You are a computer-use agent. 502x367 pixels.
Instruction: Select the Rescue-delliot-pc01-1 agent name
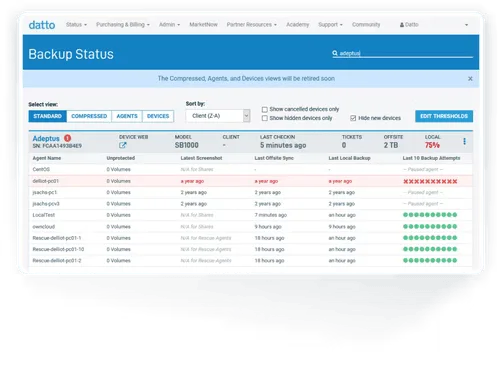(57, 238)
